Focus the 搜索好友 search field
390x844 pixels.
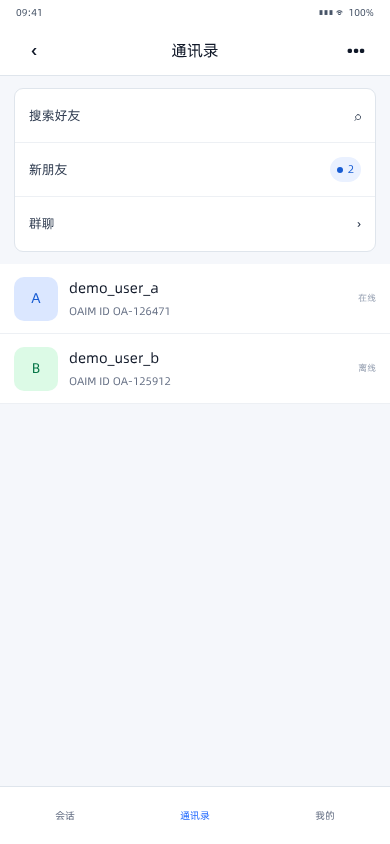pyautogui.click(x=195, y=116)
